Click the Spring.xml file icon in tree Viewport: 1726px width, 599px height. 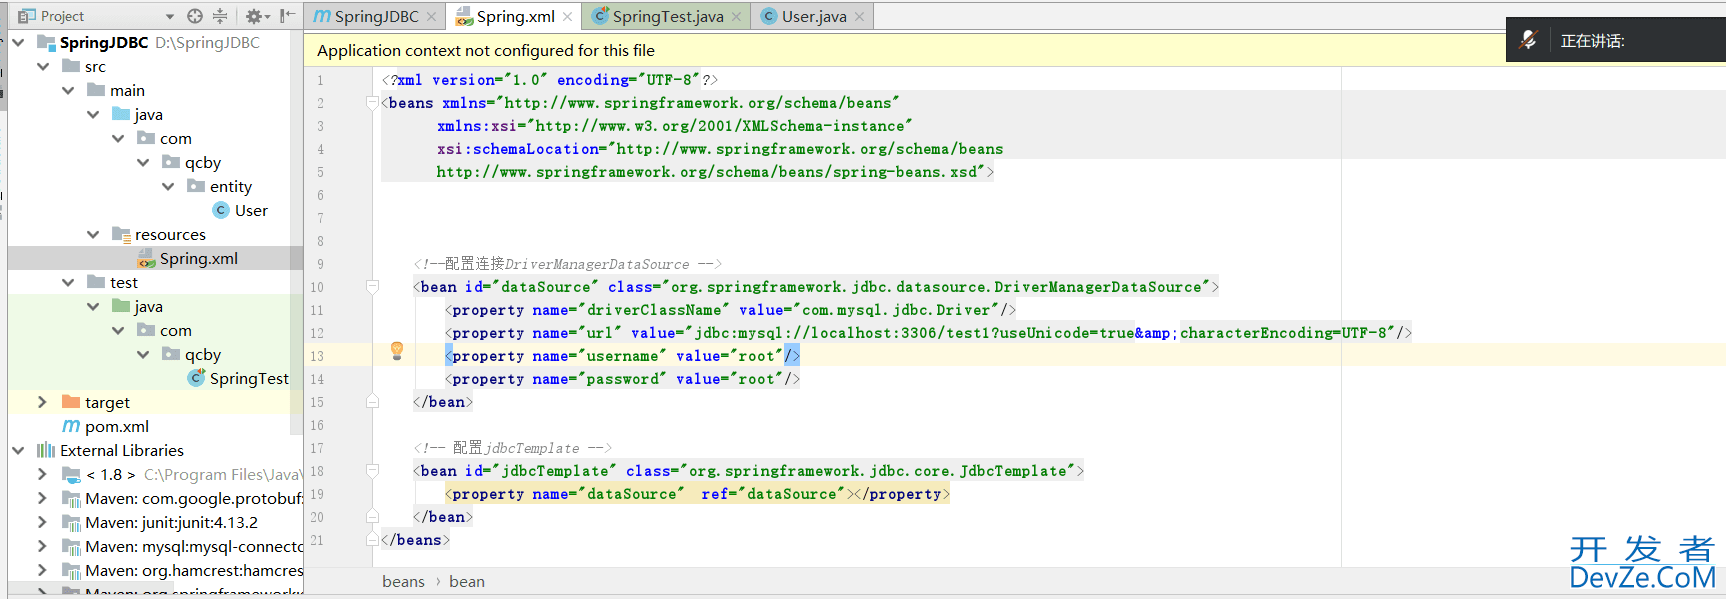click(x=147, y=258)
